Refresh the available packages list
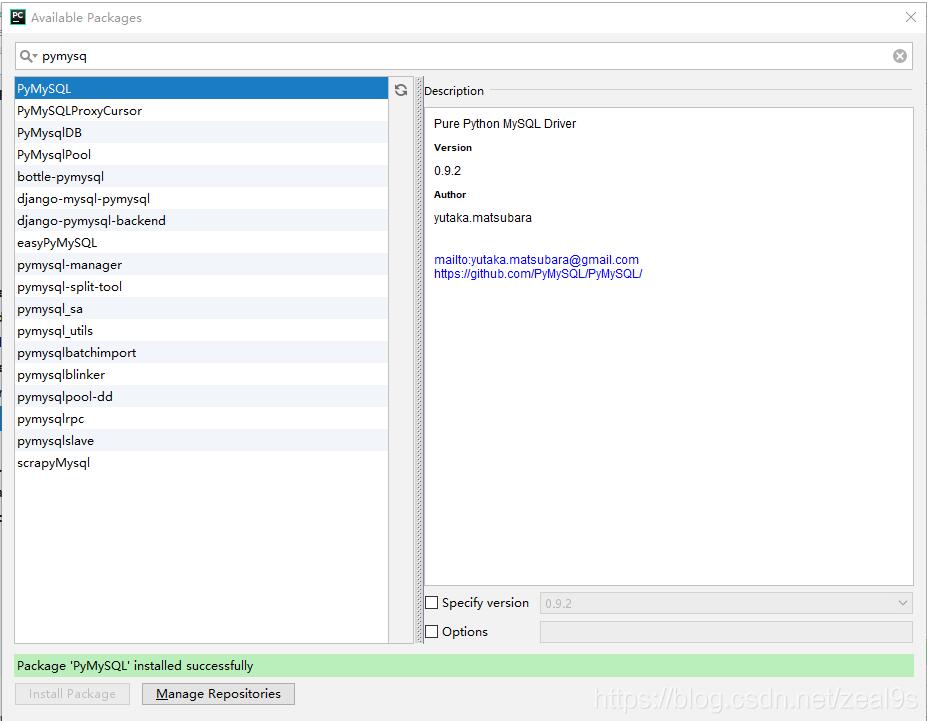Viewport: 927px width, 721px height. pos(400,89)
